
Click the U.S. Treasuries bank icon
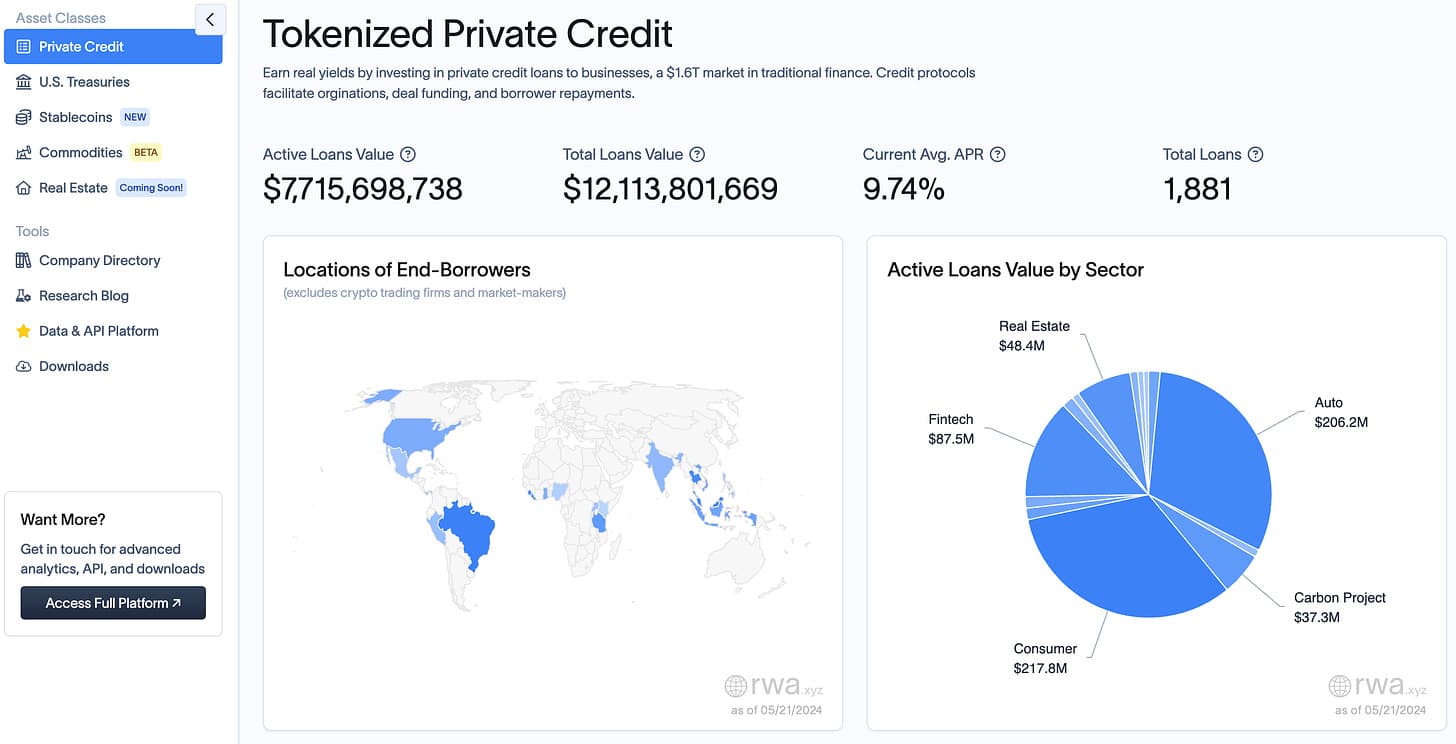(x=24, y=82)
